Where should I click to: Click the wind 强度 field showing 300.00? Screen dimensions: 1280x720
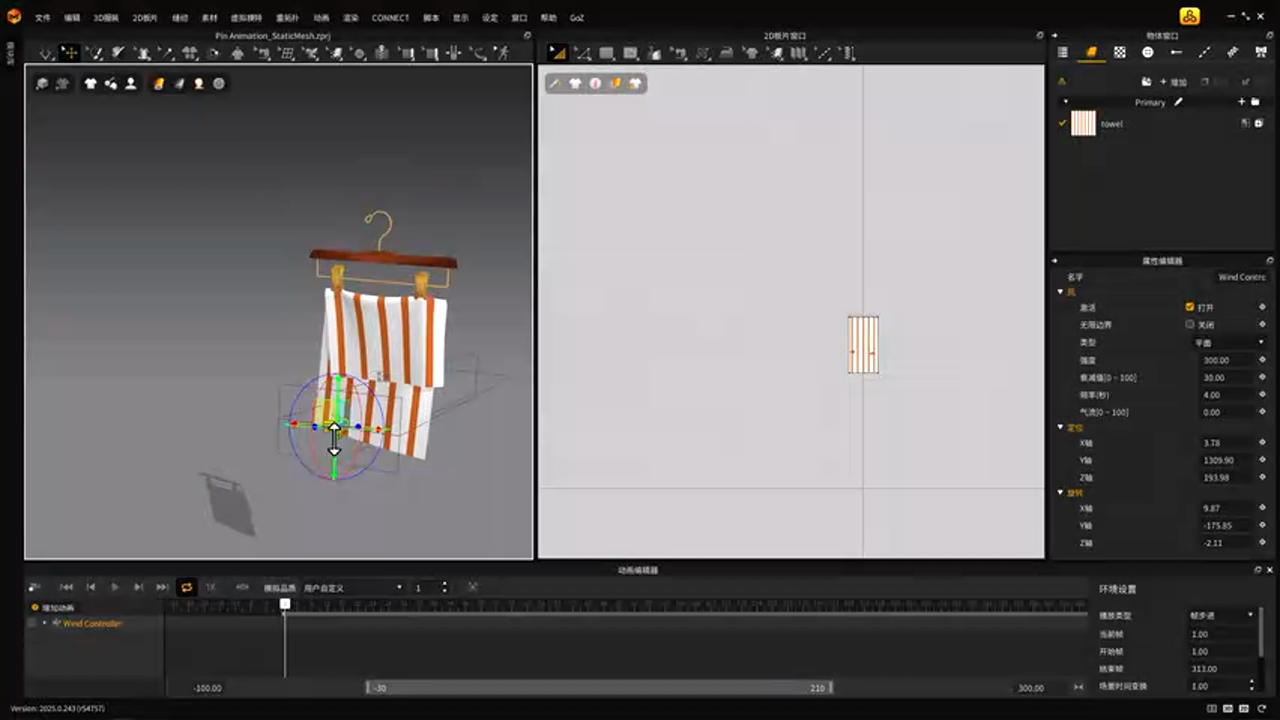coord(1227,360)
